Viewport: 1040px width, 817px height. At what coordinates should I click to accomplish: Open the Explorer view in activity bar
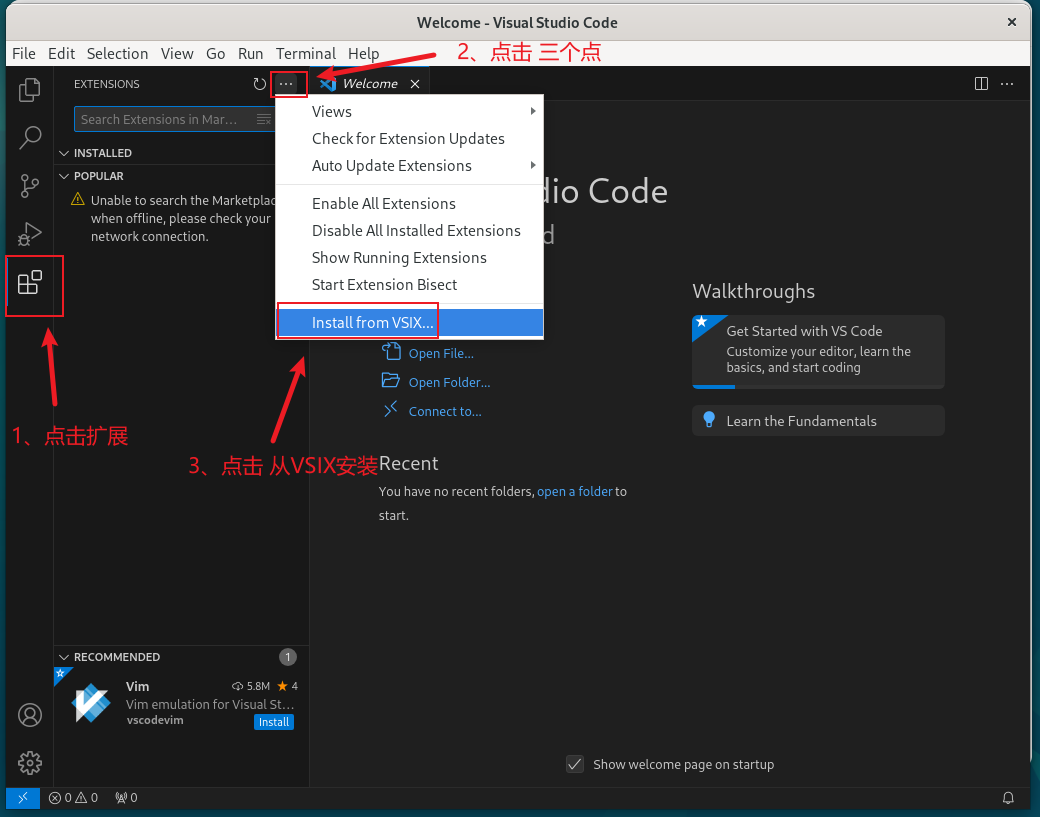click(29, 90)
